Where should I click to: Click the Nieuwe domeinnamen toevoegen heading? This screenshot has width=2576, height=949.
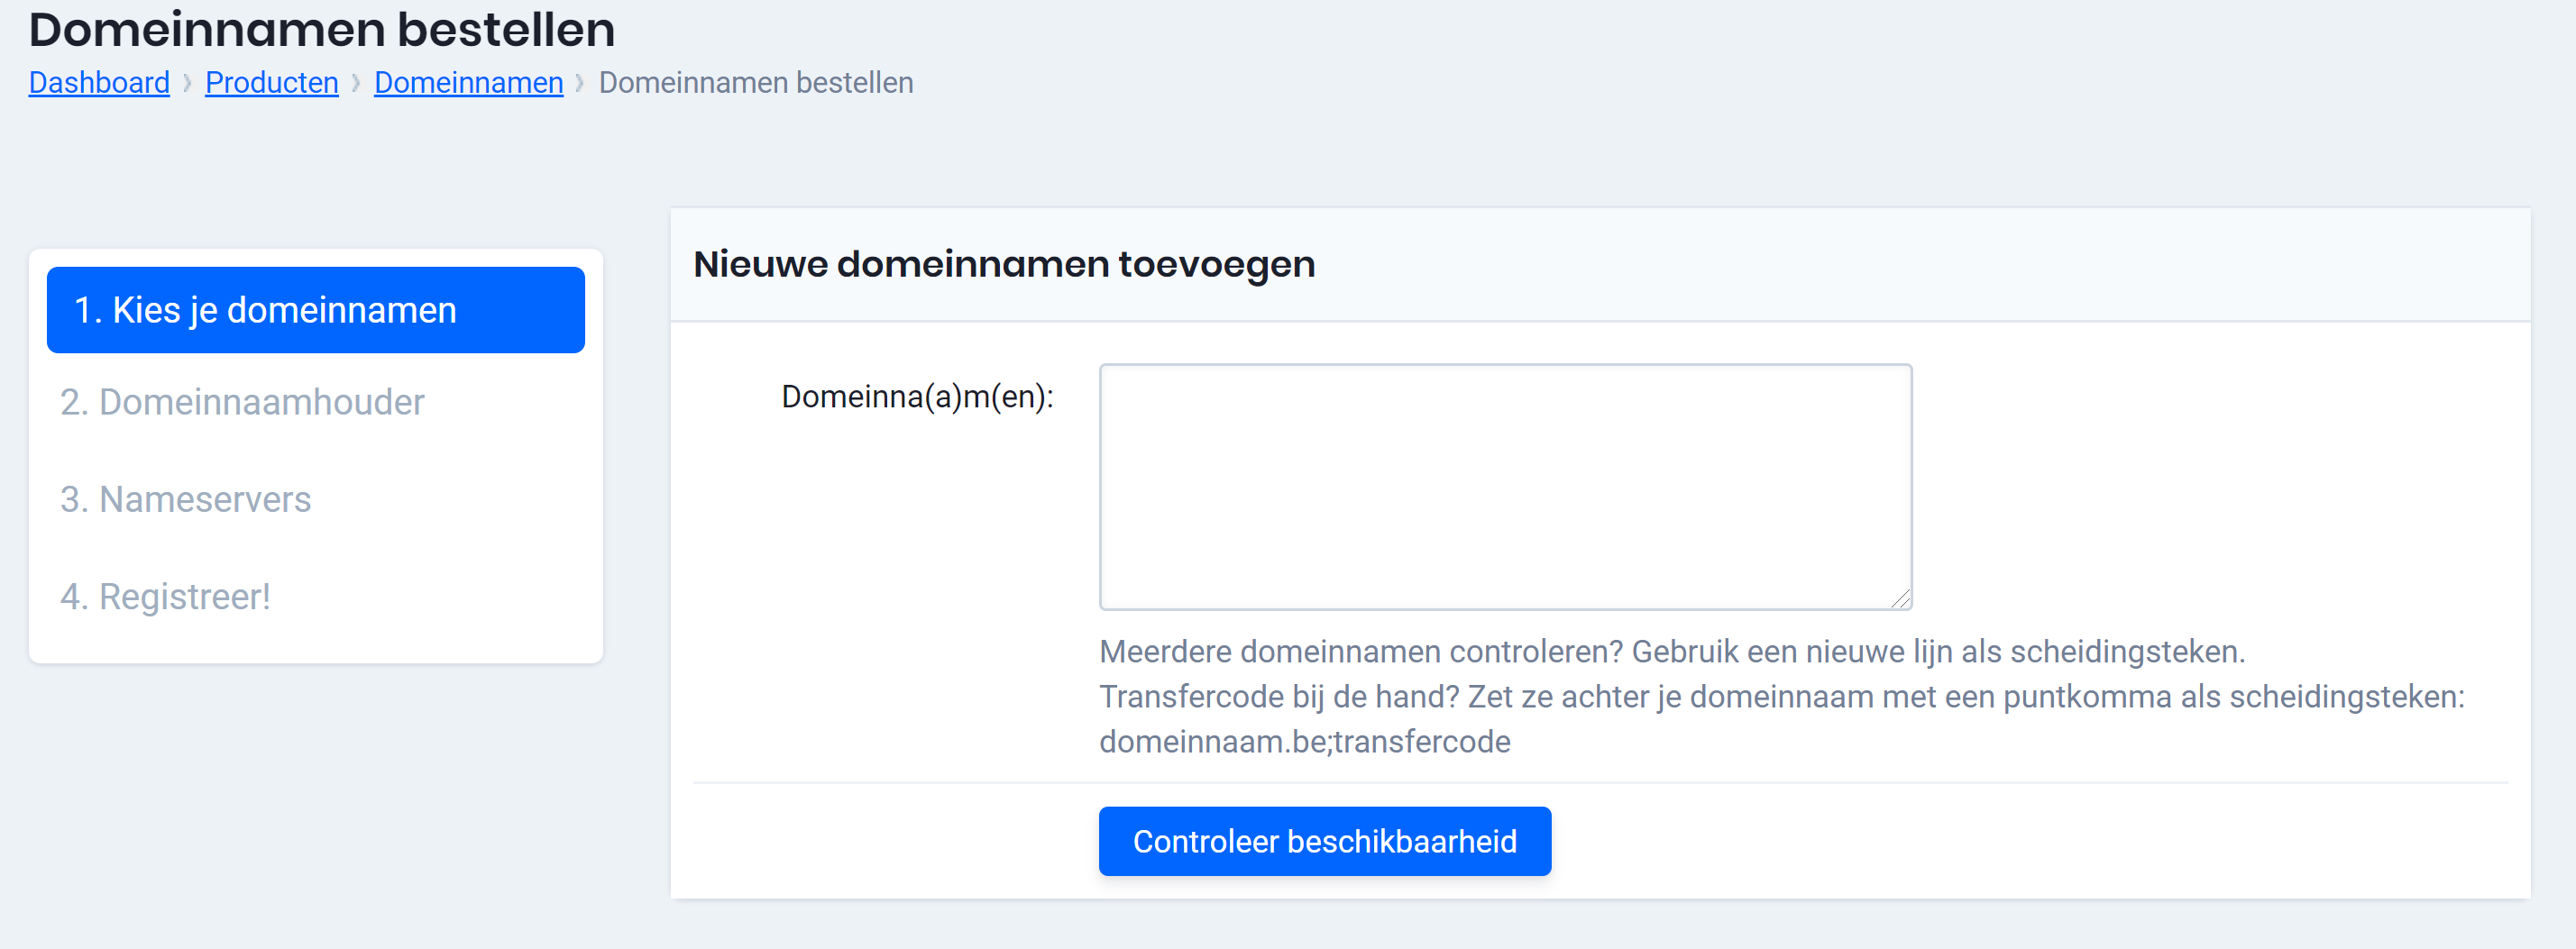(1004, 264)
